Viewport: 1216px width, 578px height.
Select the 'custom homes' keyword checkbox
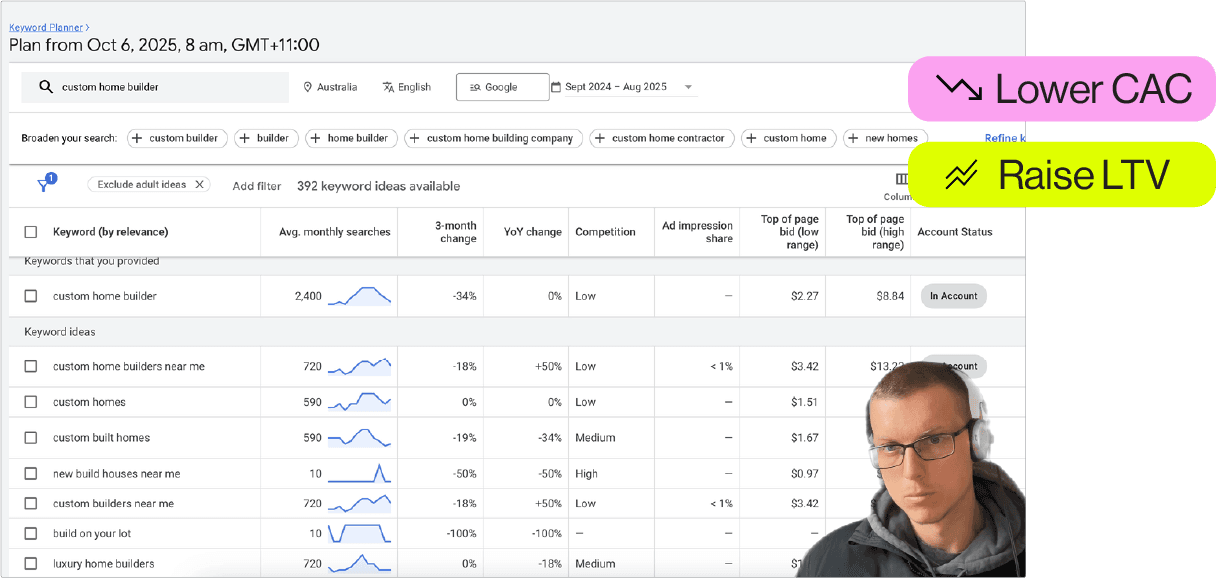point(31,402)
